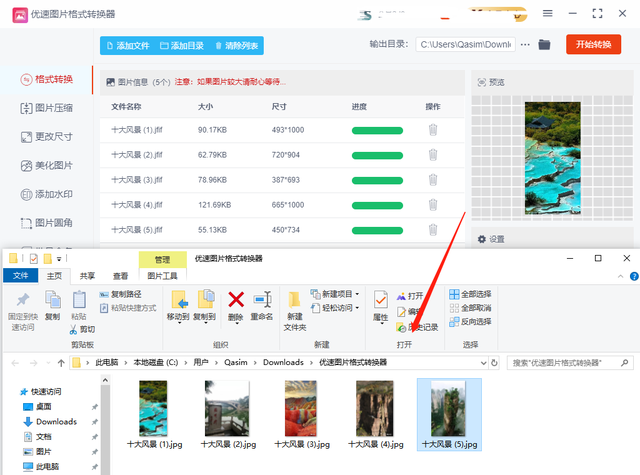Click 全部取消 select none

470,308
